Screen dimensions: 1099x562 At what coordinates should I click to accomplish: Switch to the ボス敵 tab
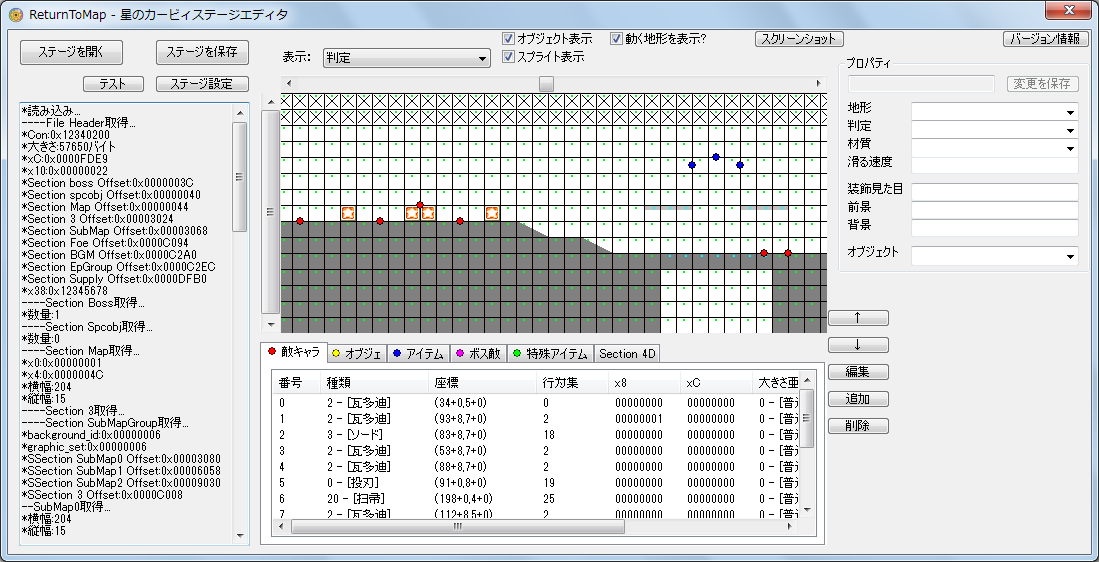(478, 354)
